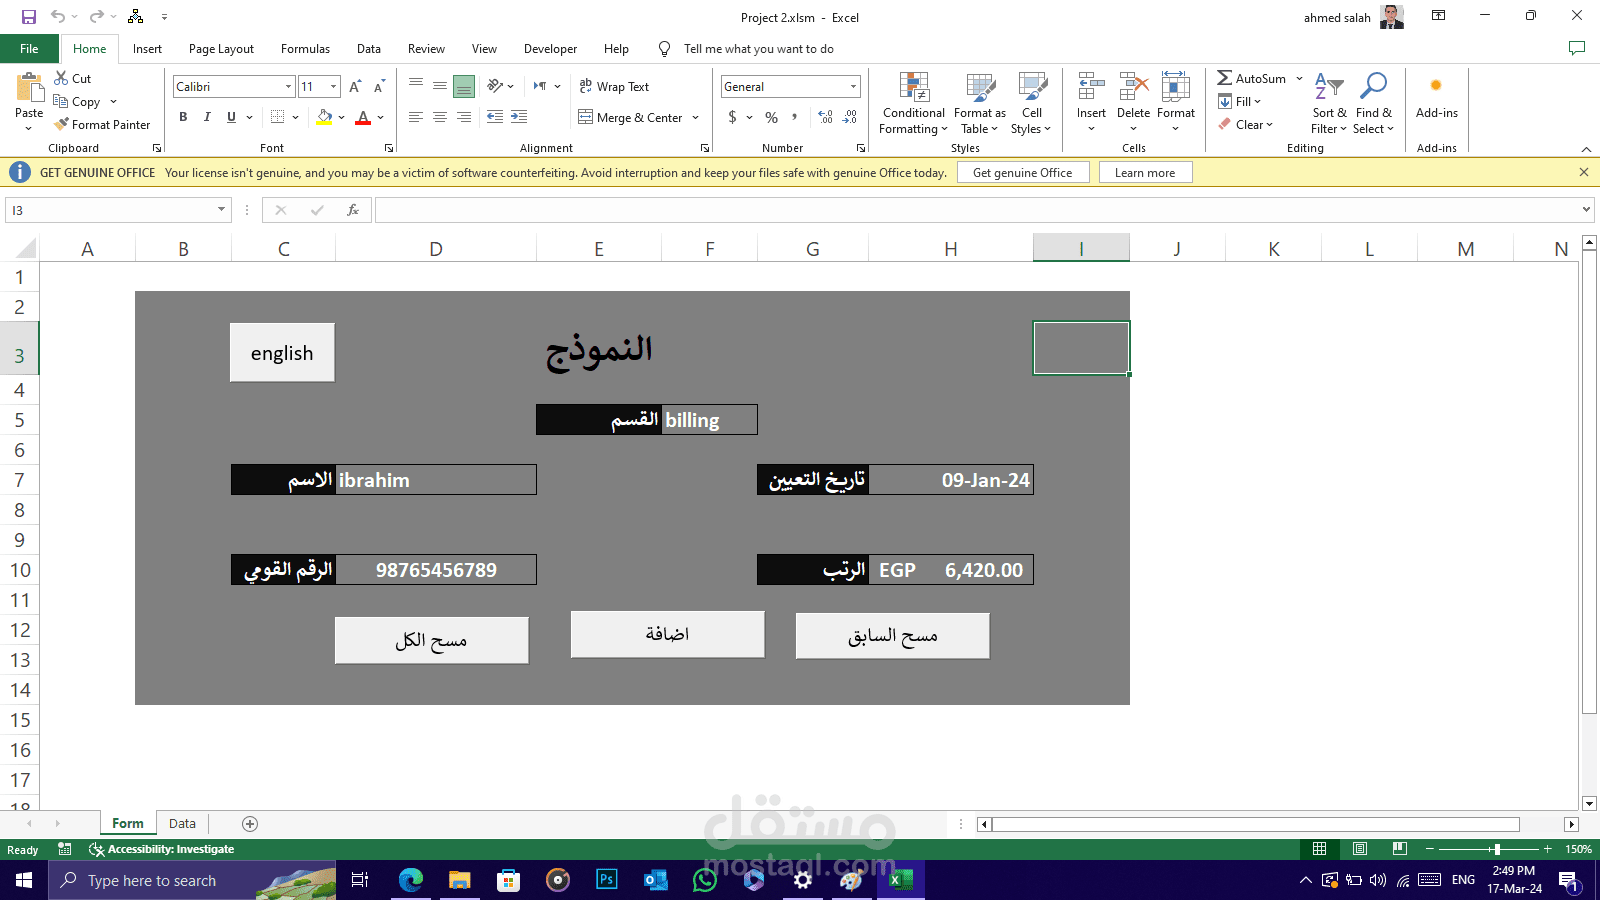Switch to Page Layout view in status bar
The image size is (1600, 900).
[1360, 849]
